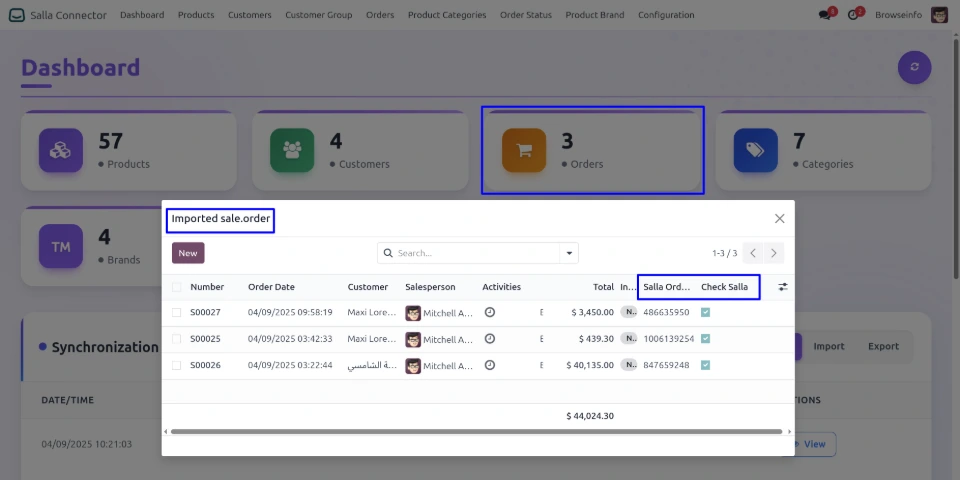Click the Orders shopping cart icon
Screen dimensions: 960x480
pyautogui.click(x=523, y=150)
